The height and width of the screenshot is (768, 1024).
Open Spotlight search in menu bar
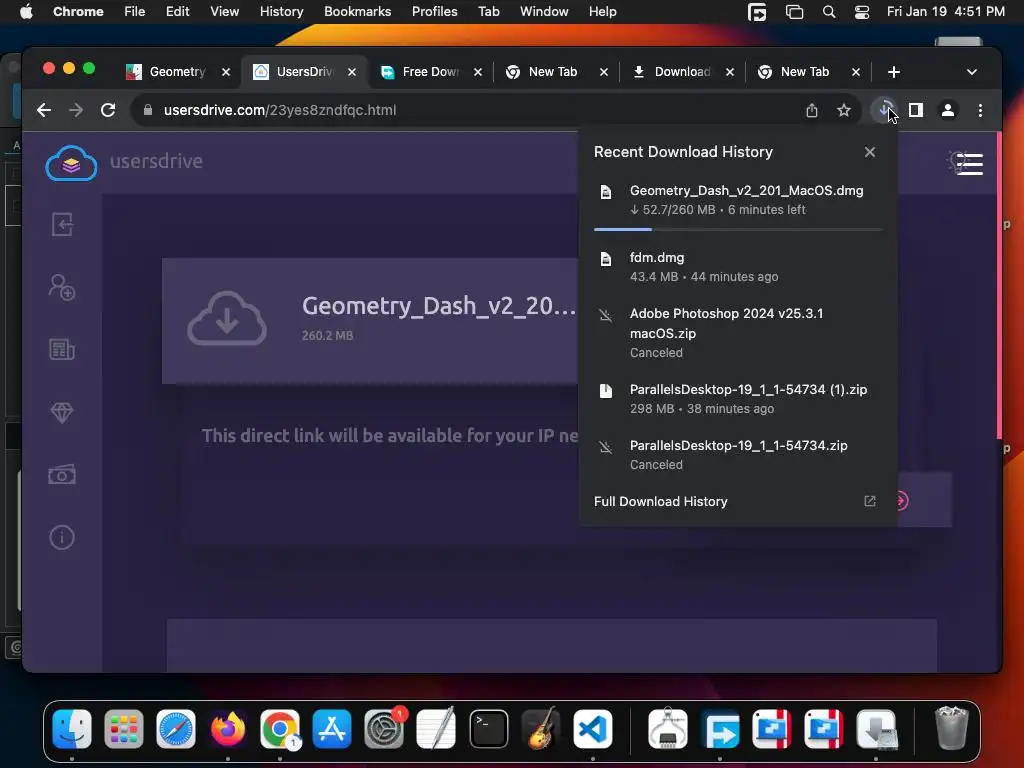click(x=829, y=12)
